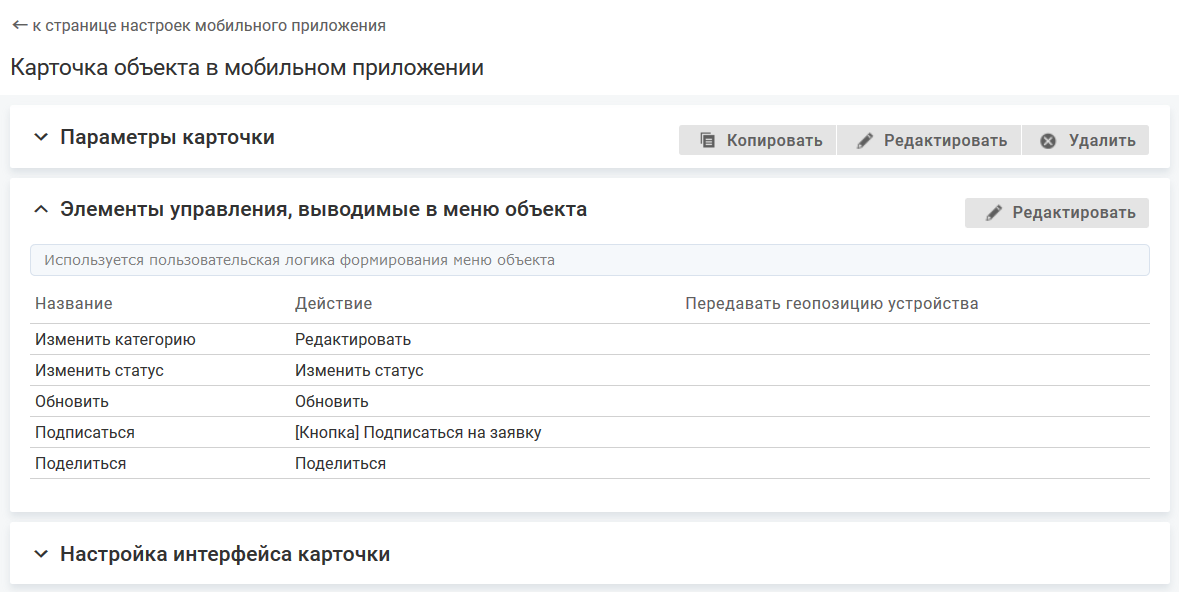Screen dimensions: 1179x592
Task: Select the Подписаться row name
Action: pyautogui.click(x=84, y=432)
